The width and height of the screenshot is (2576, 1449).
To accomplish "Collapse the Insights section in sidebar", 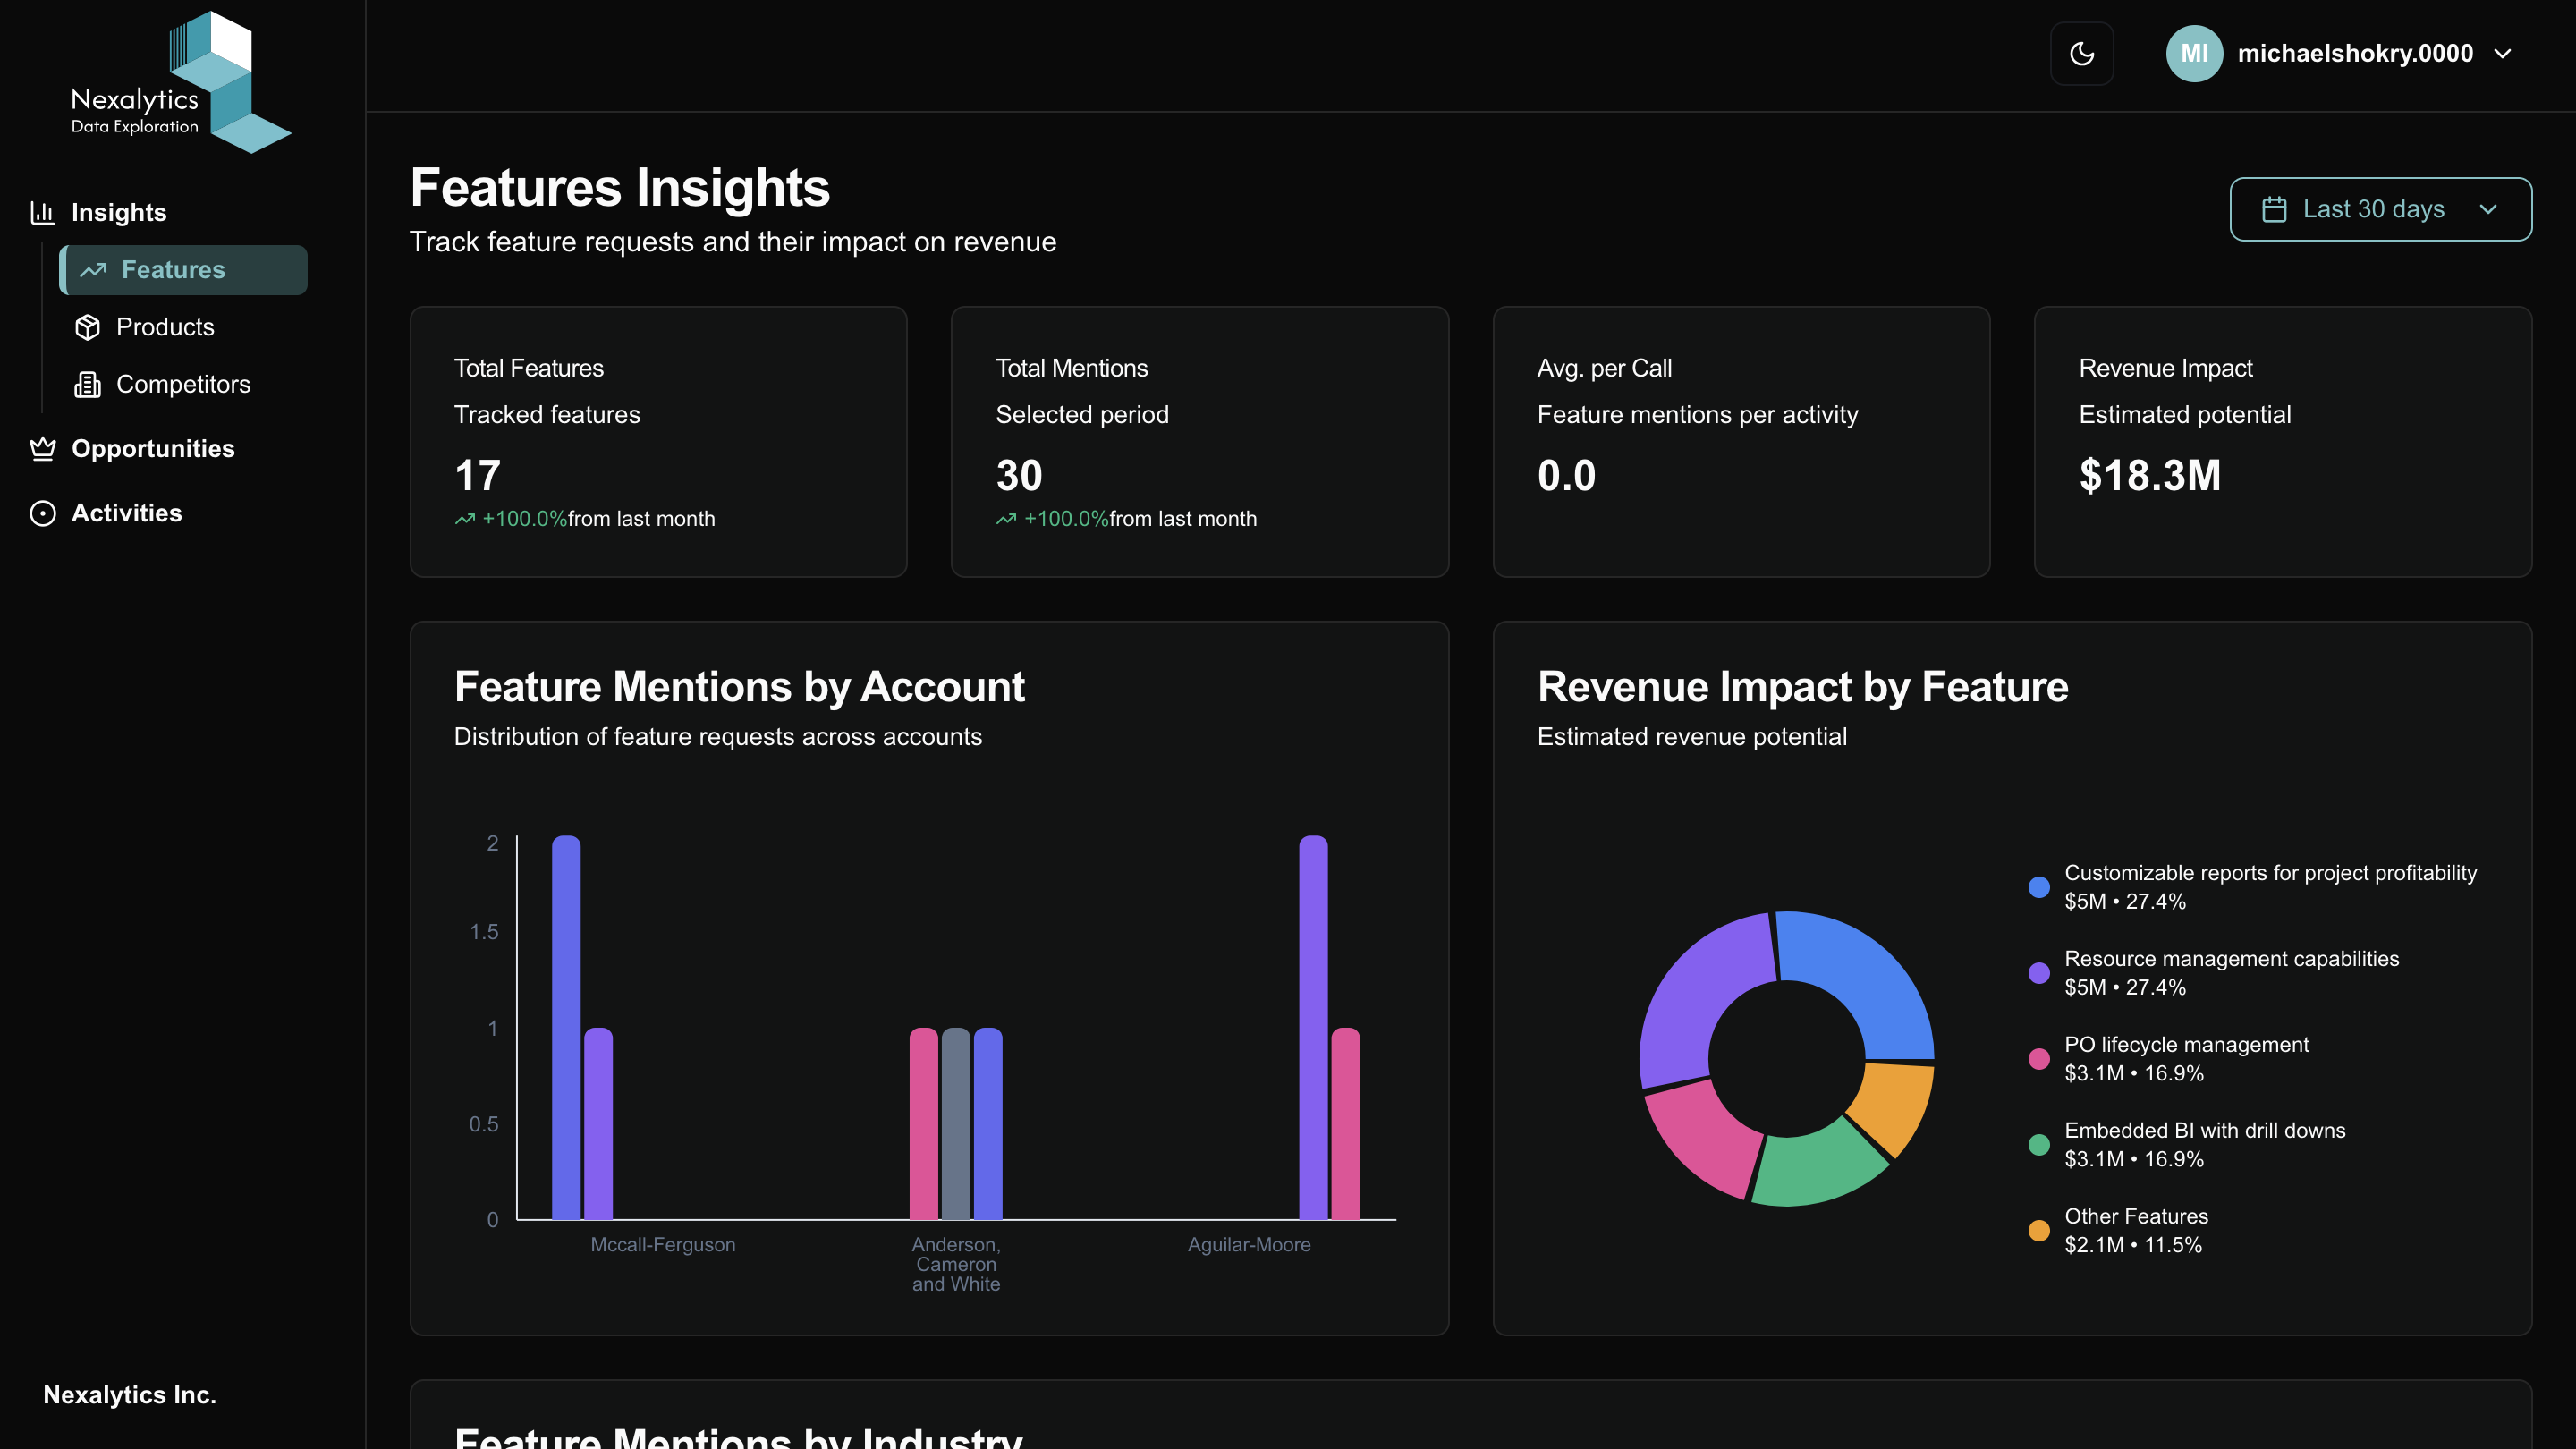I will click(x=118, y=212).
